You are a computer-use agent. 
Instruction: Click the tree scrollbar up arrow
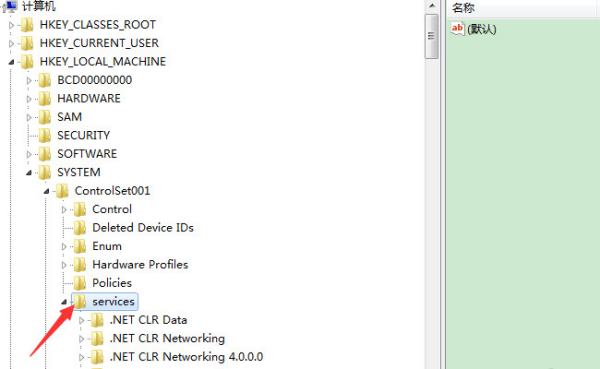pos(432,6)
